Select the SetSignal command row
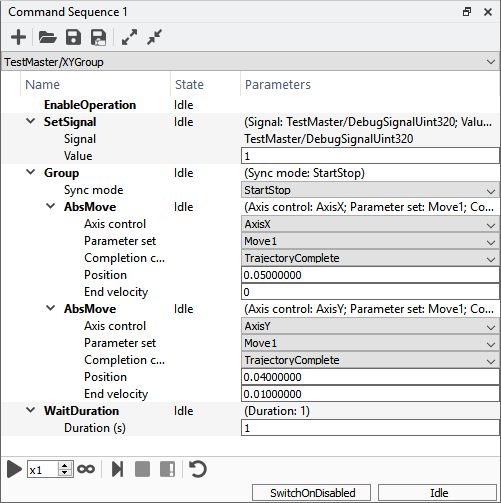 [250, 122]
